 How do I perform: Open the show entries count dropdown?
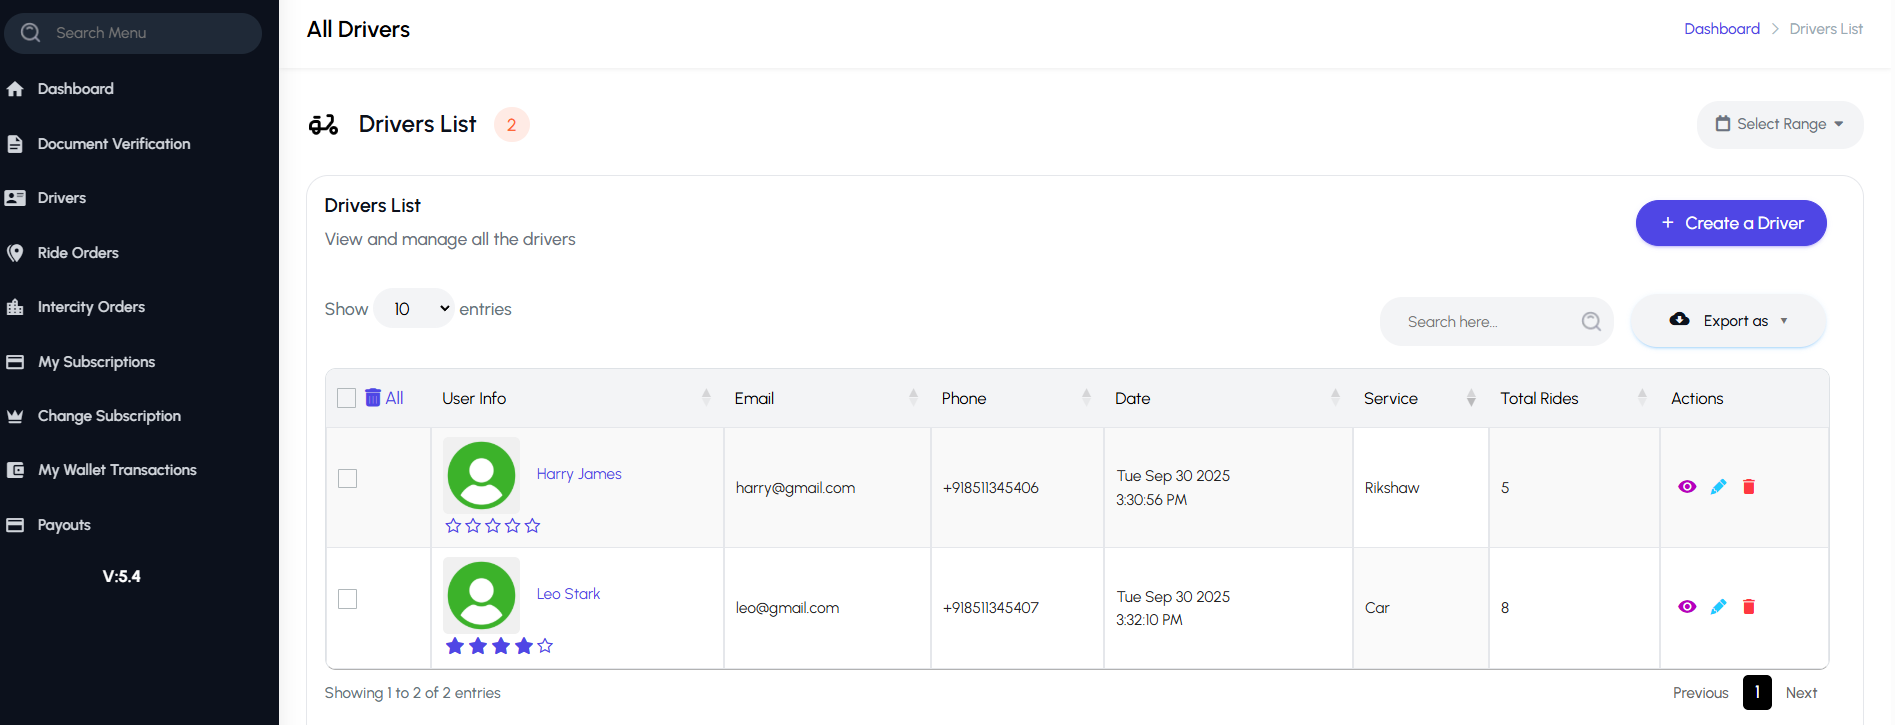pos(414,309)
